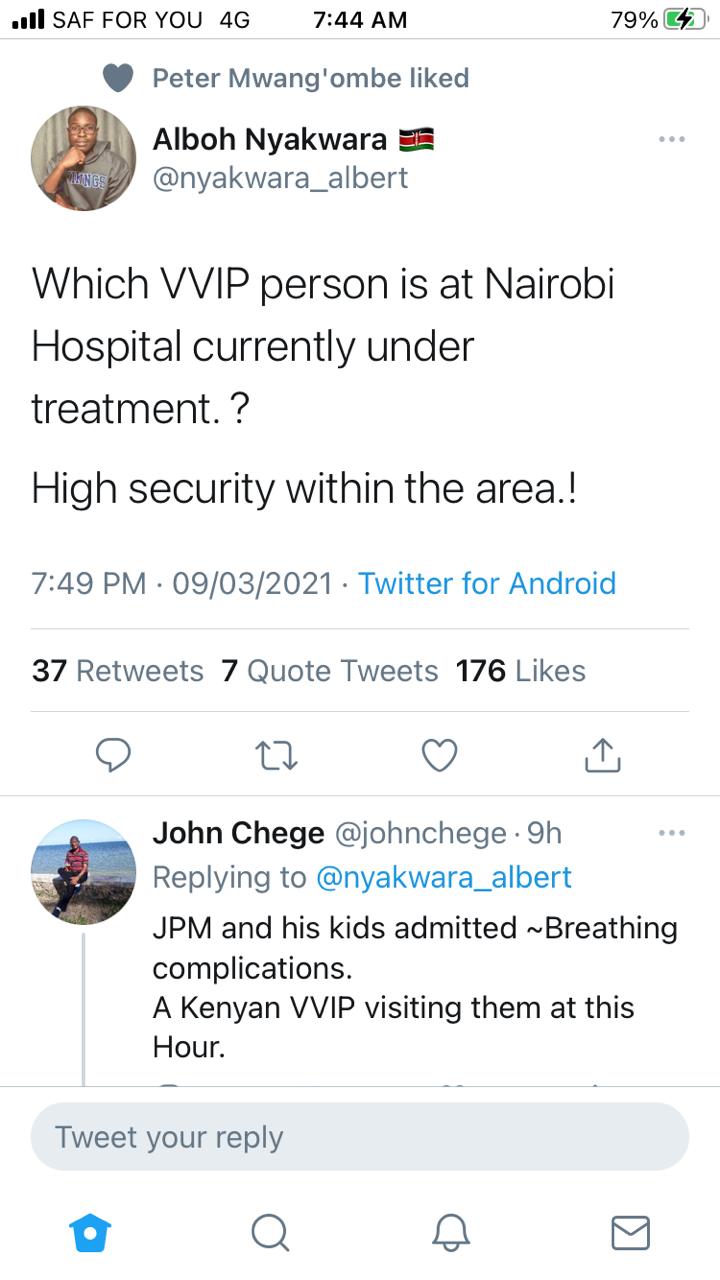Tap the Twitter for Android link
The width and height of the screenshot is (720, 1280).
(x=487, y=583)
